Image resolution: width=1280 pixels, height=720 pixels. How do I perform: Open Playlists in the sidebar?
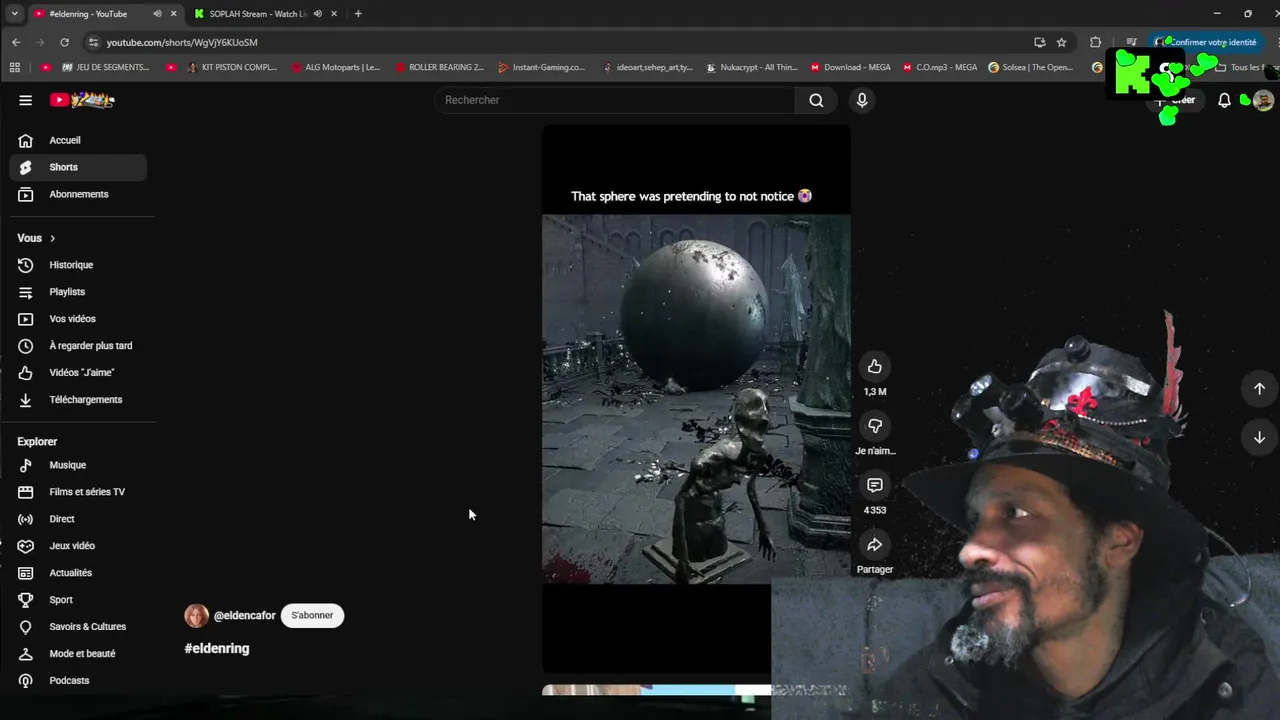78,292
